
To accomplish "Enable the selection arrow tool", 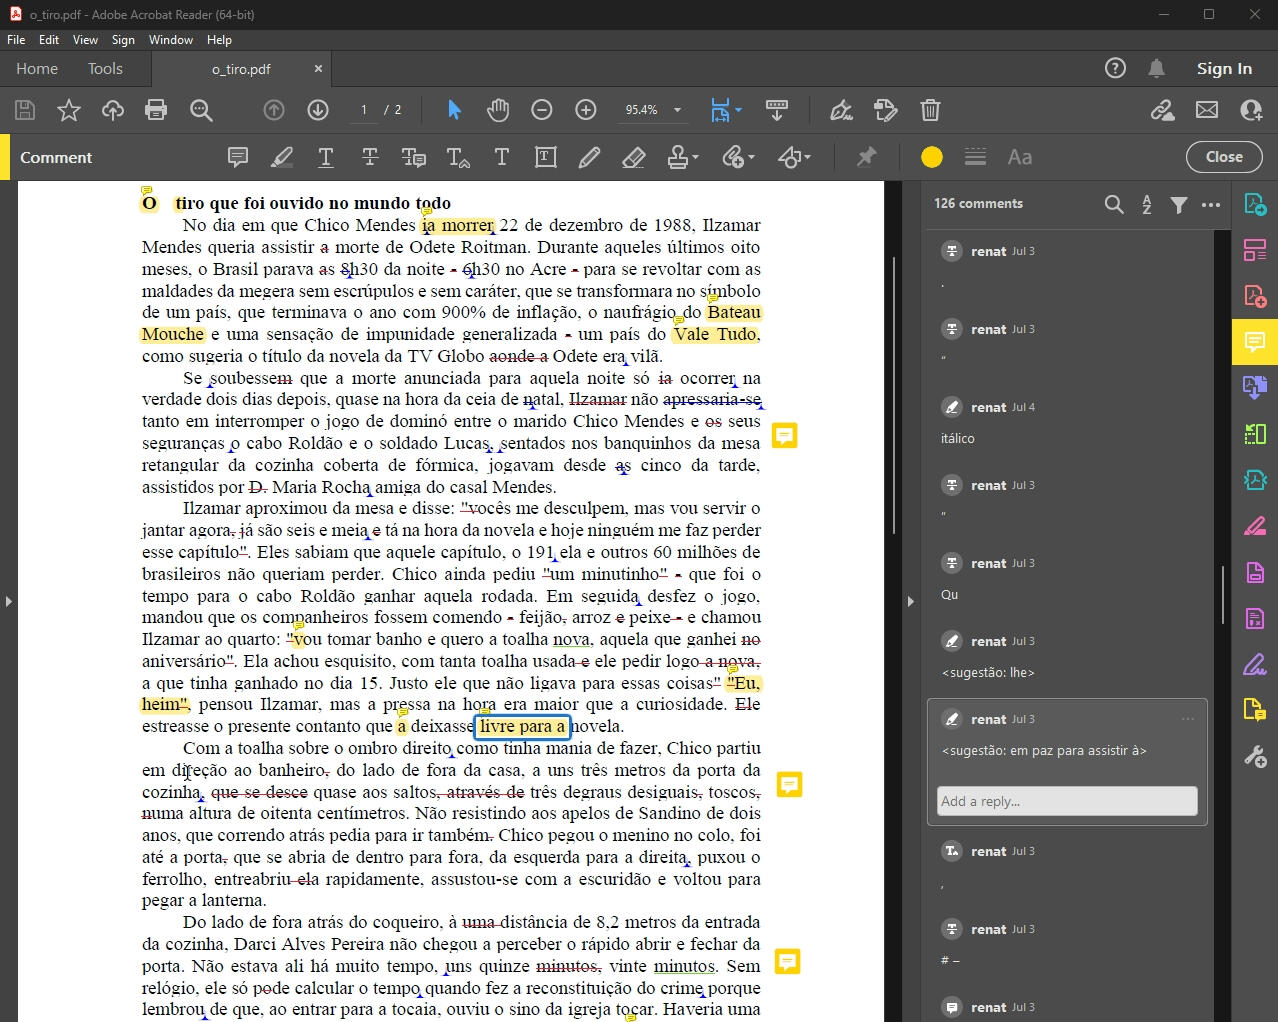I will tap(454, 110).
